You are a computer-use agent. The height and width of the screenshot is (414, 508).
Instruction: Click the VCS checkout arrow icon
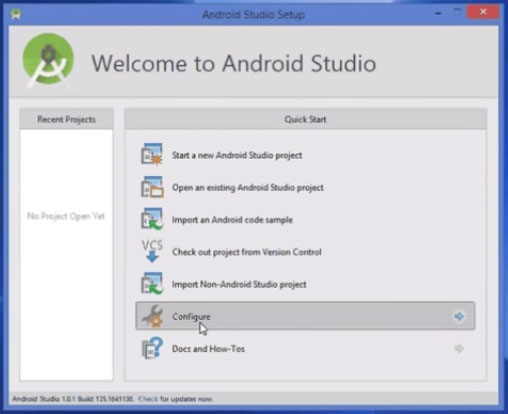click(152, 251)
